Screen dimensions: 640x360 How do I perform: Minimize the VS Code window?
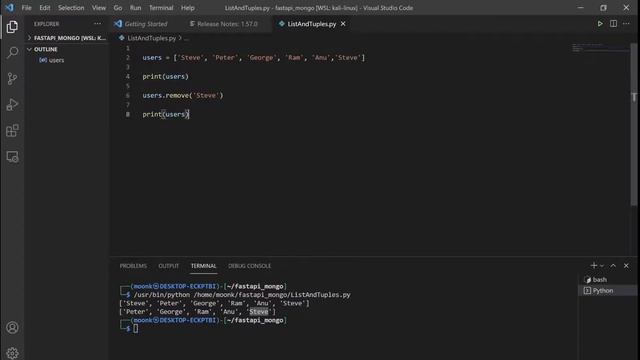point(580,8)
